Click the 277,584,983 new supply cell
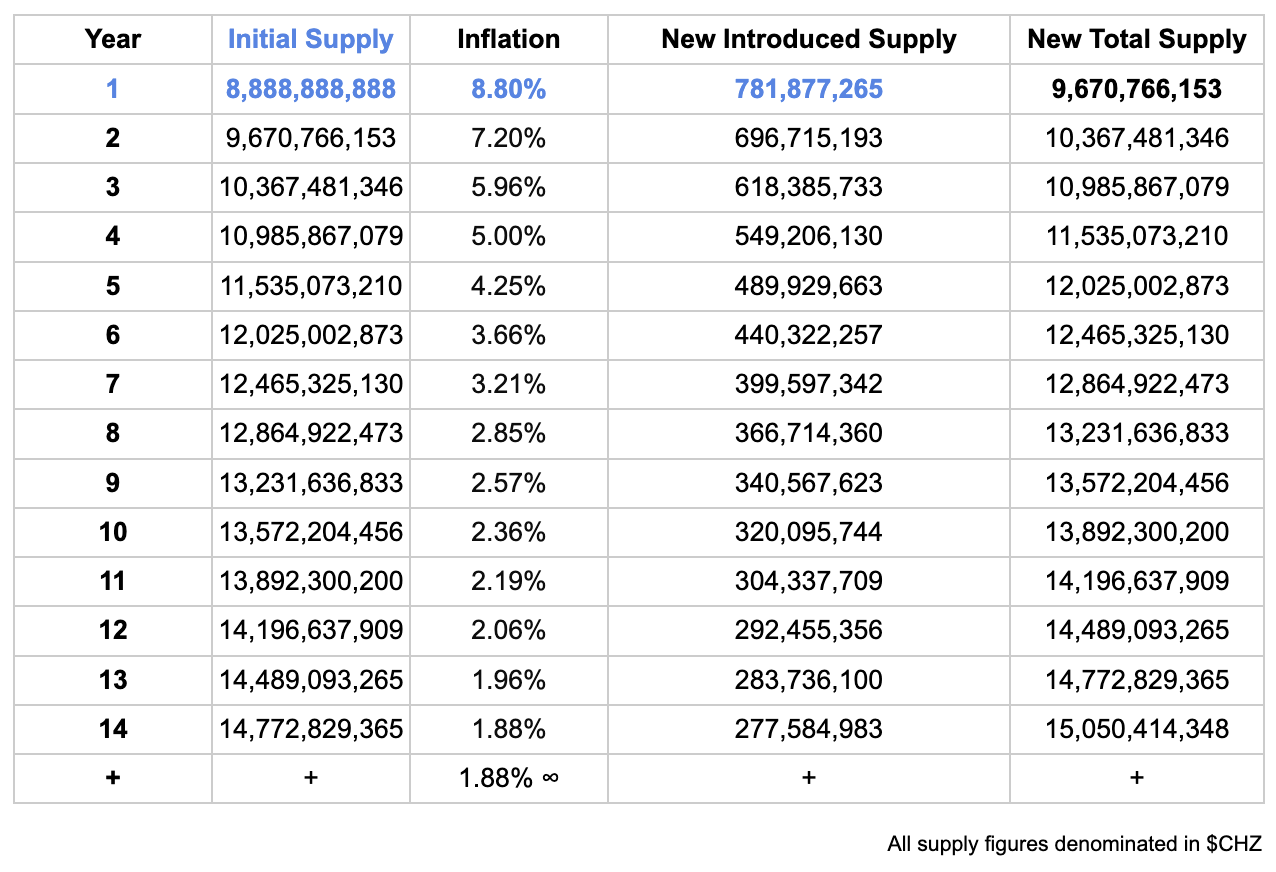Image resolution: width=1276 pixels, height=872 pixels. click(808, 729)
